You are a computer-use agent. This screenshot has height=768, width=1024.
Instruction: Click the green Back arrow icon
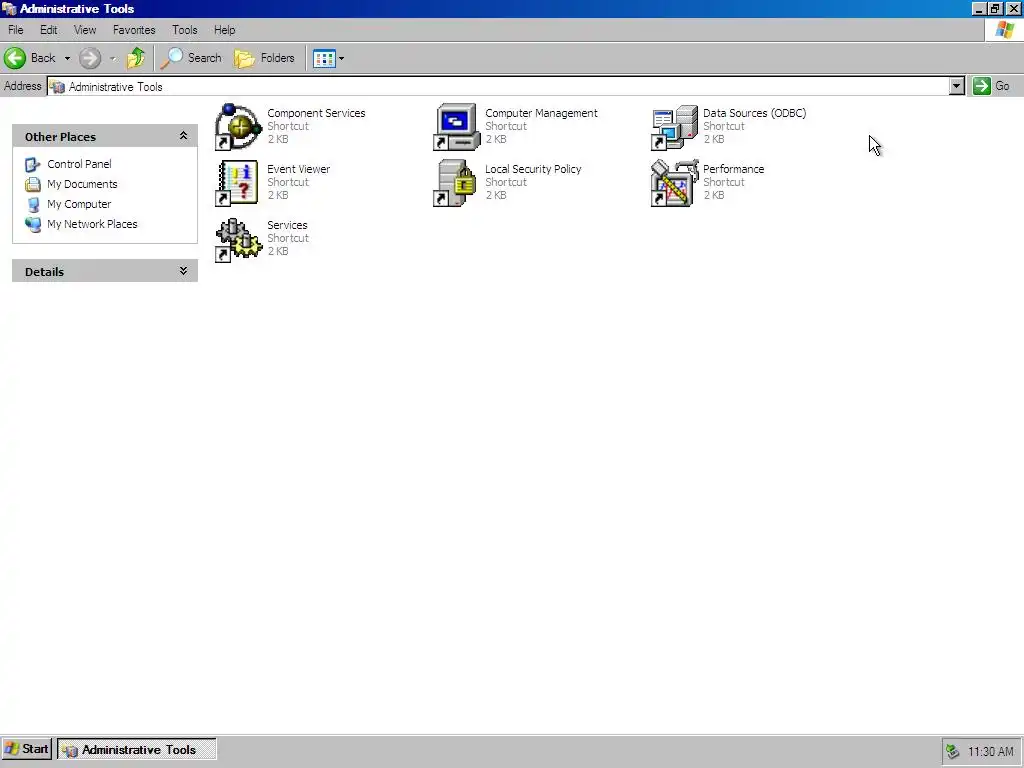tap(15, 58)
